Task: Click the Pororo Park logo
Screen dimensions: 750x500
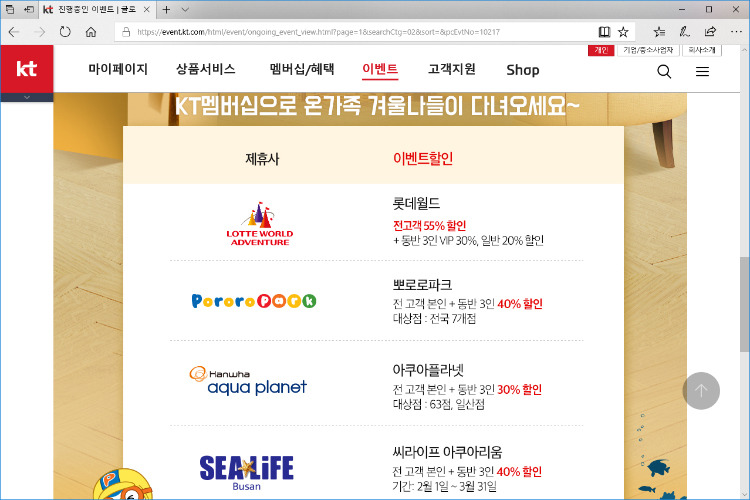Action: [x=254, y=300]
